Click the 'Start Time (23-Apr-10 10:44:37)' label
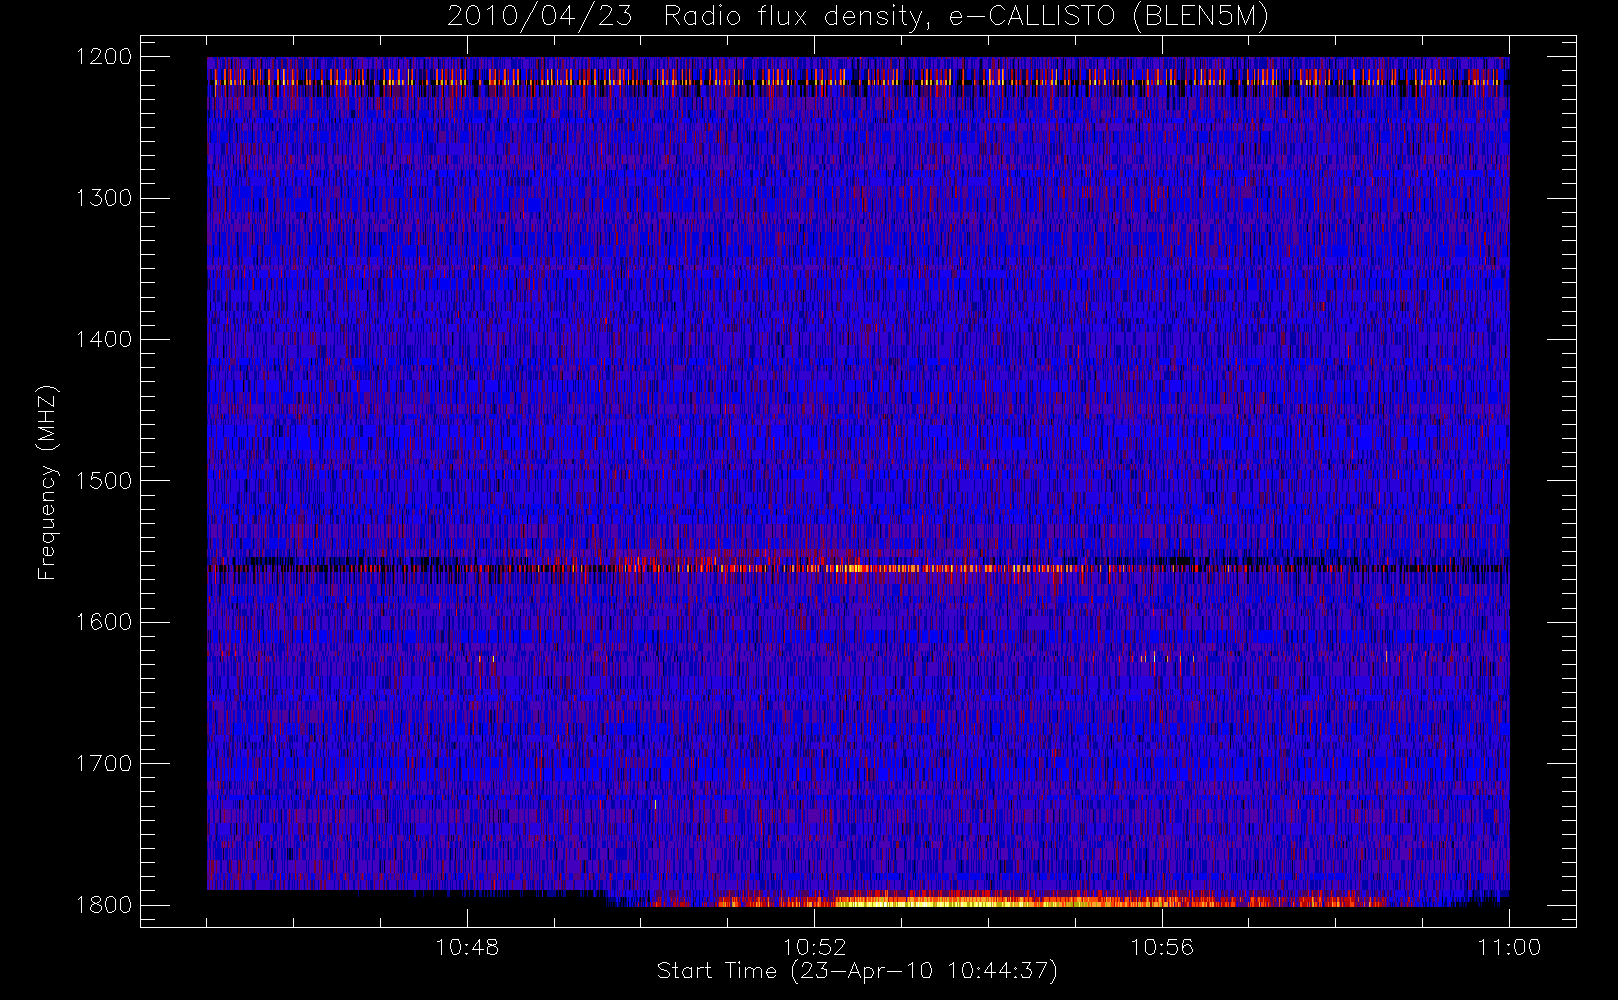Image resolution: width=1618 pixels, height=1000 pixels. [x=857, y=971]
